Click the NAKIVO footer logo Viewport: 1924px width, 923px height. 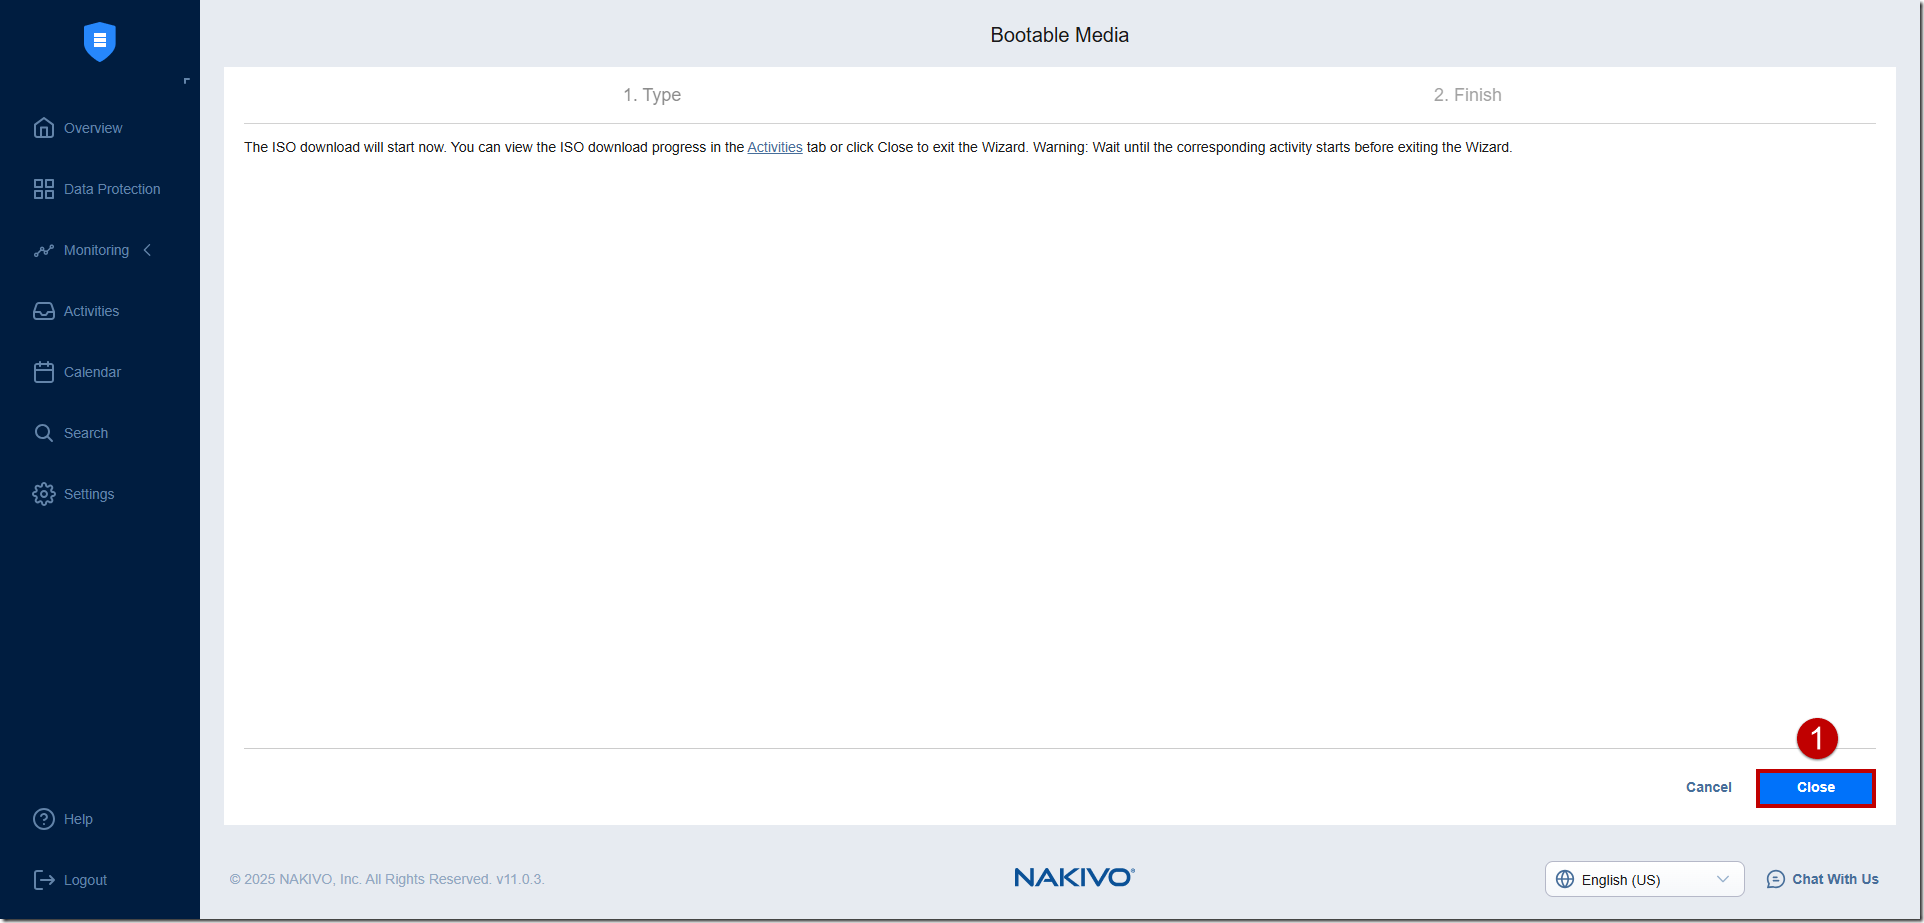point(1074,877)
